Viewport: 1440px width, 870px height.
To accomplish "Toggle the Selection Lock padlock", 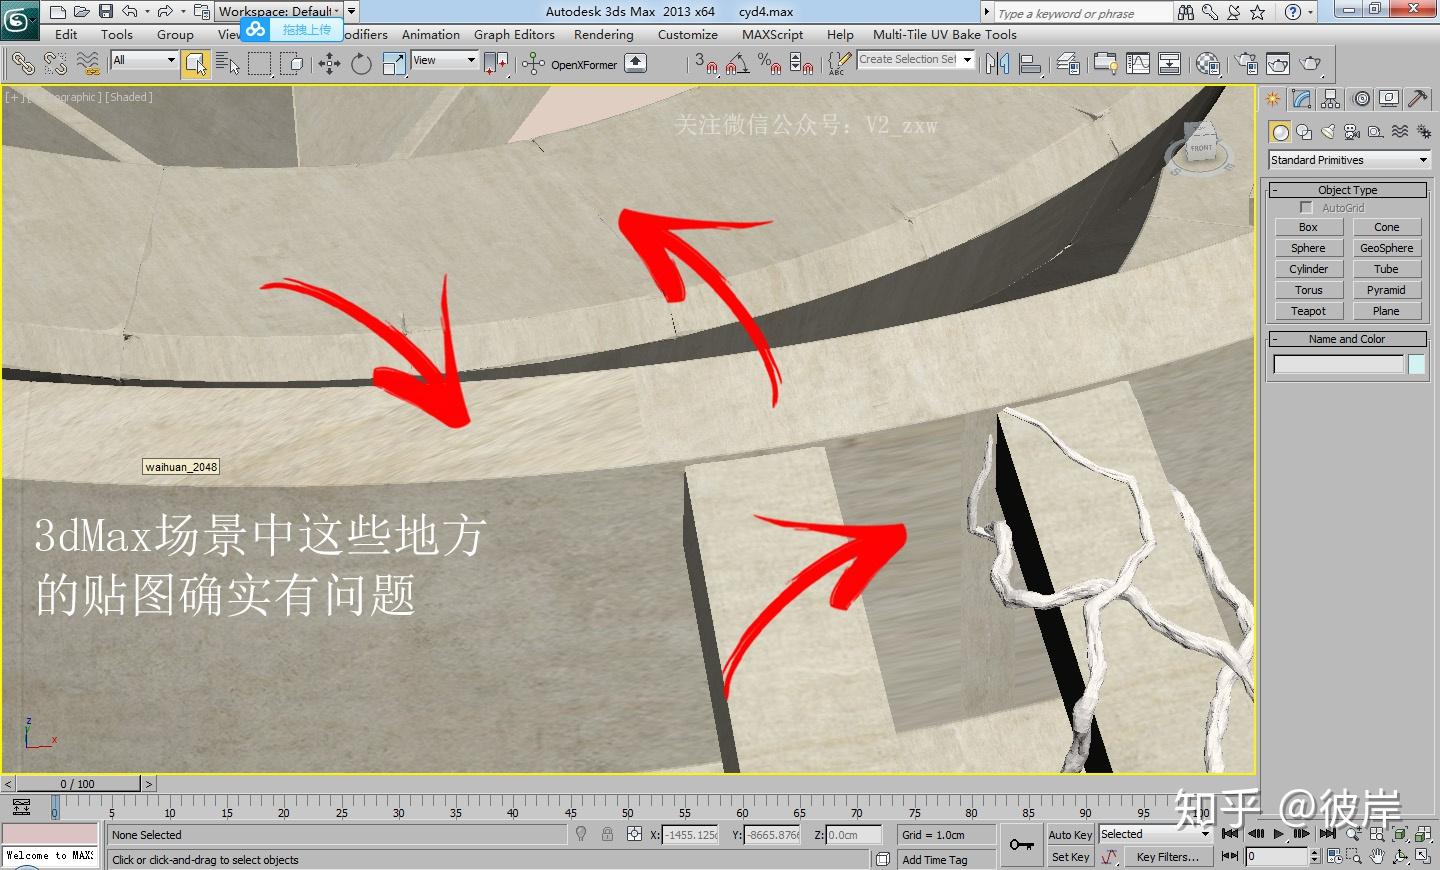I will 607,834.
